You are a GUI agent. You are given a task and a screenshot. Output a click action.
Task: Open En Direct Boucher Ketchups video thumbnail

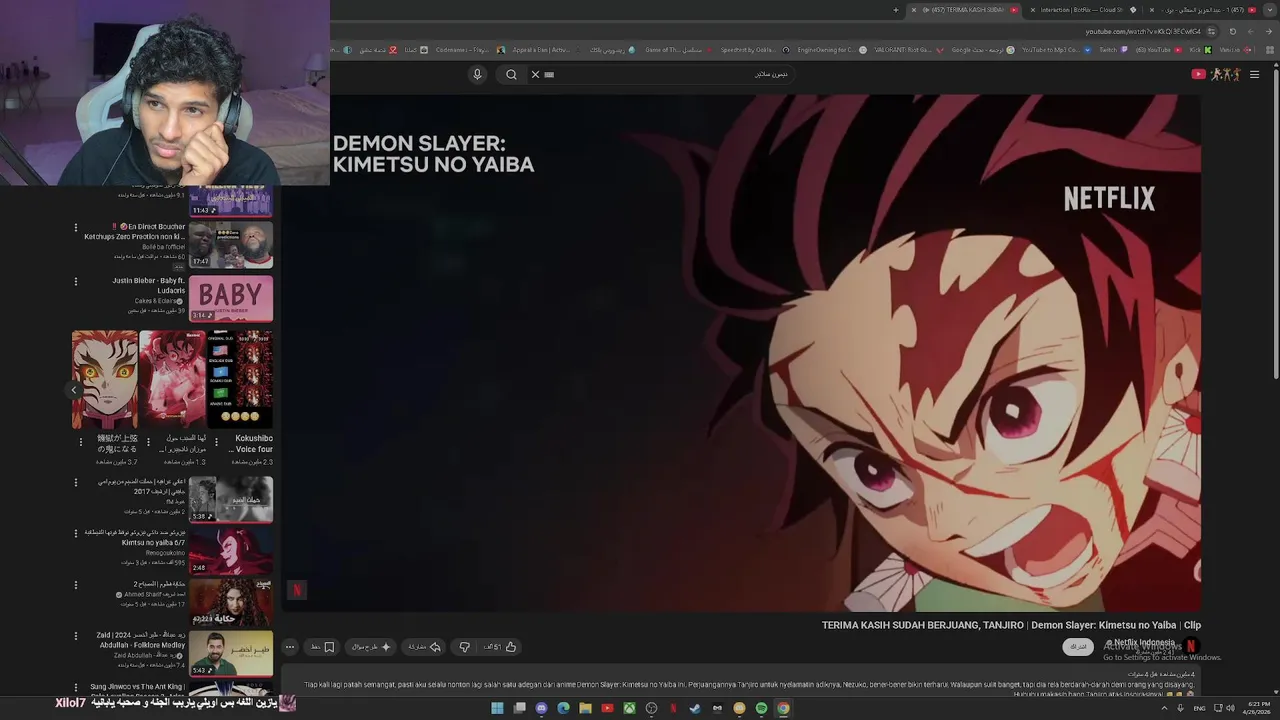[231, 245]
